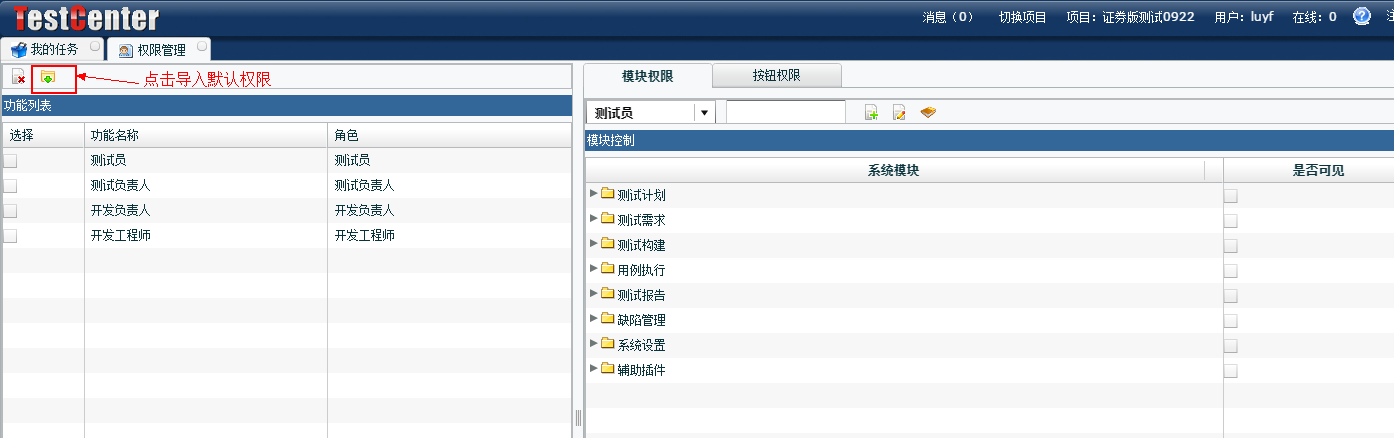This screenshot has height=438, width=1394.
Task: Open the 消息（0） messages link
Action: pos(947,17)
